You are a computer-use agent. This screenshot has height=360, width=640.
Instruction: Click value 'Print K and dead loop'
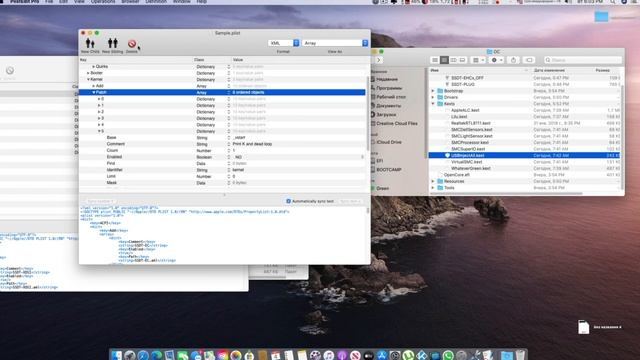tap(252, 144)
